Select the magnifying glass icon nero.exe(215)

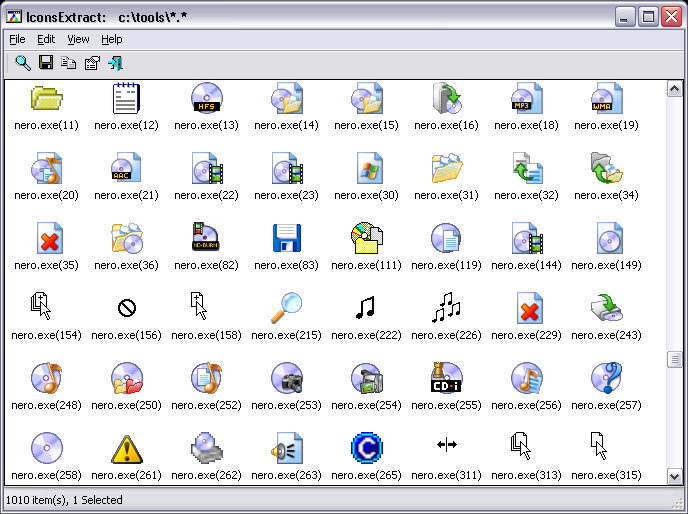(x=287, y=308)
